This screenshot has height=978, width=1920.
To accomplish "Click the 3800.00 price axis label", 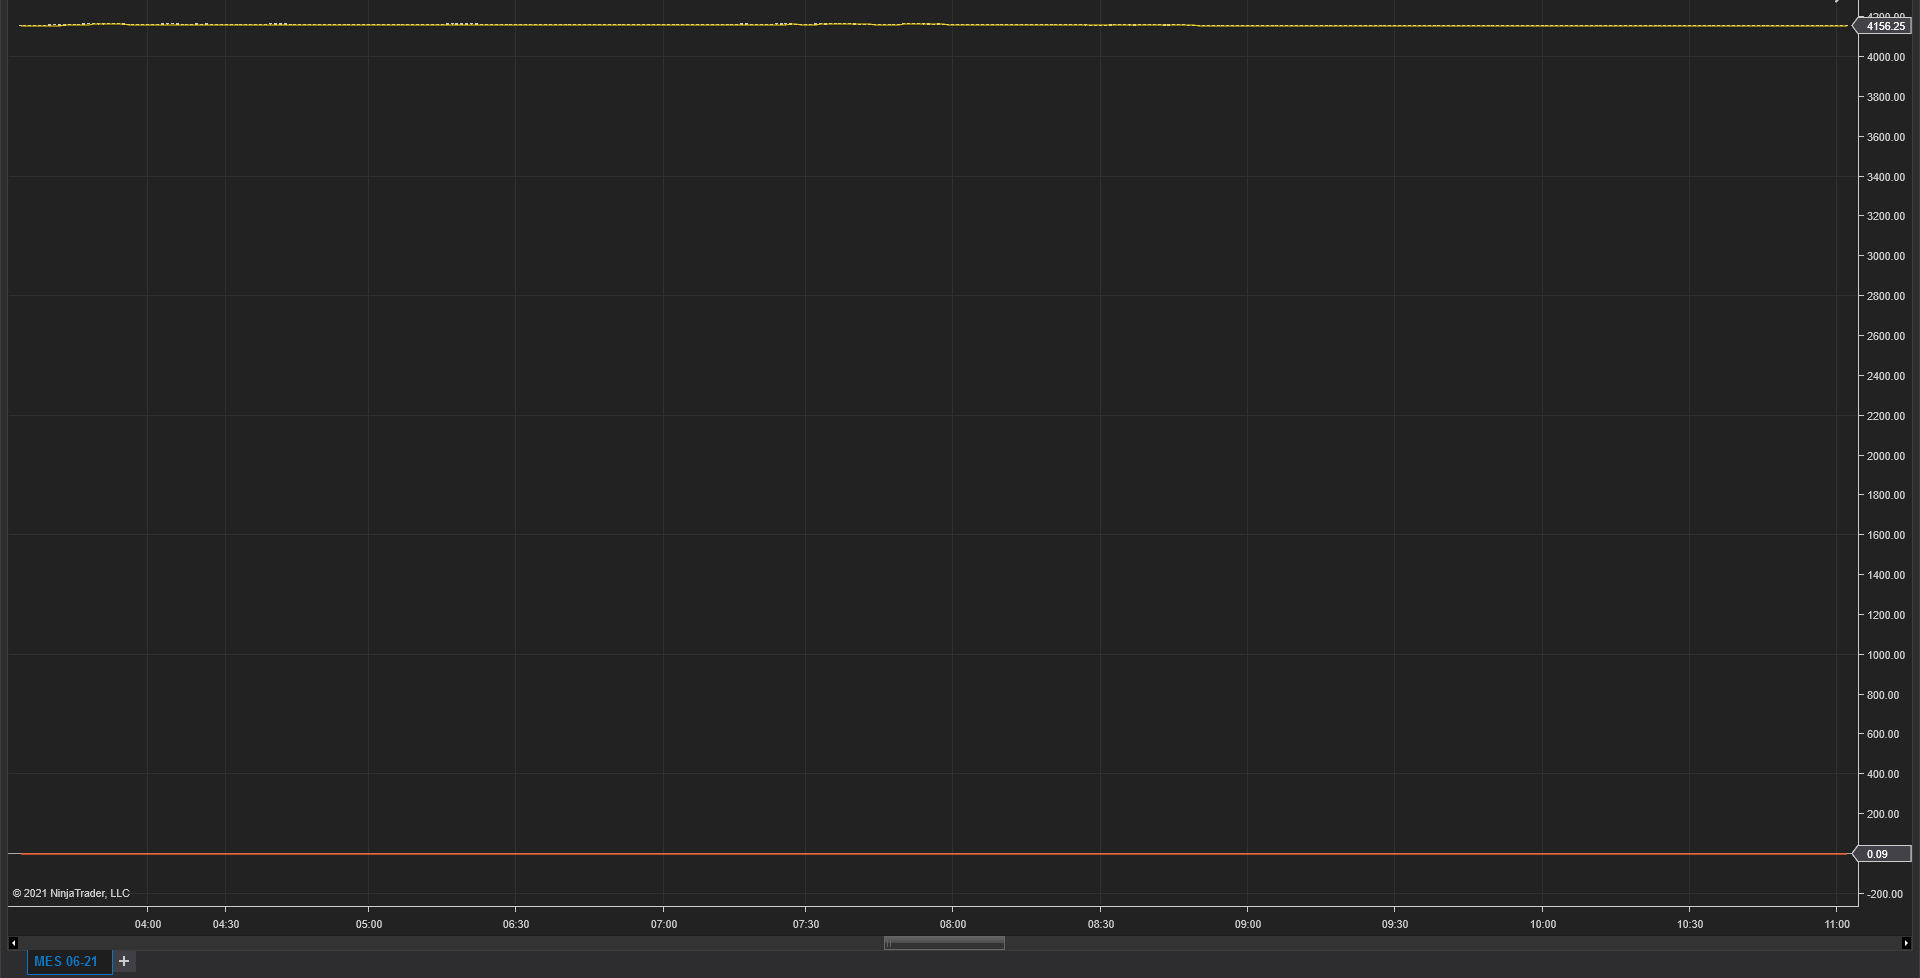I will tap(1885, 97).
